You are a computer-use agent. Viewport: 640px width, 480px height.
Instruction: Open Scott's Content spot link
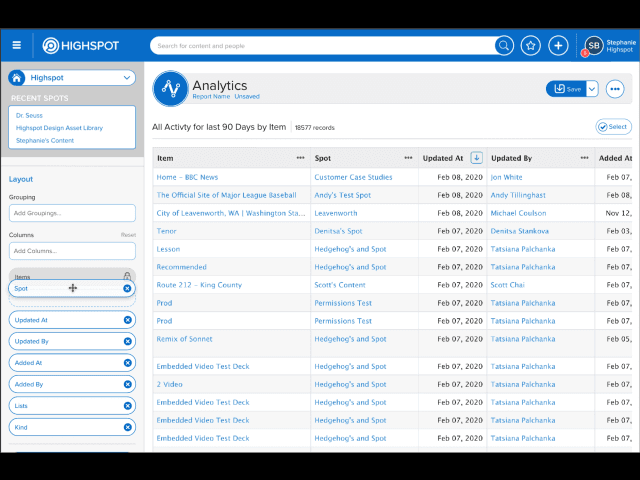(340, 285)
